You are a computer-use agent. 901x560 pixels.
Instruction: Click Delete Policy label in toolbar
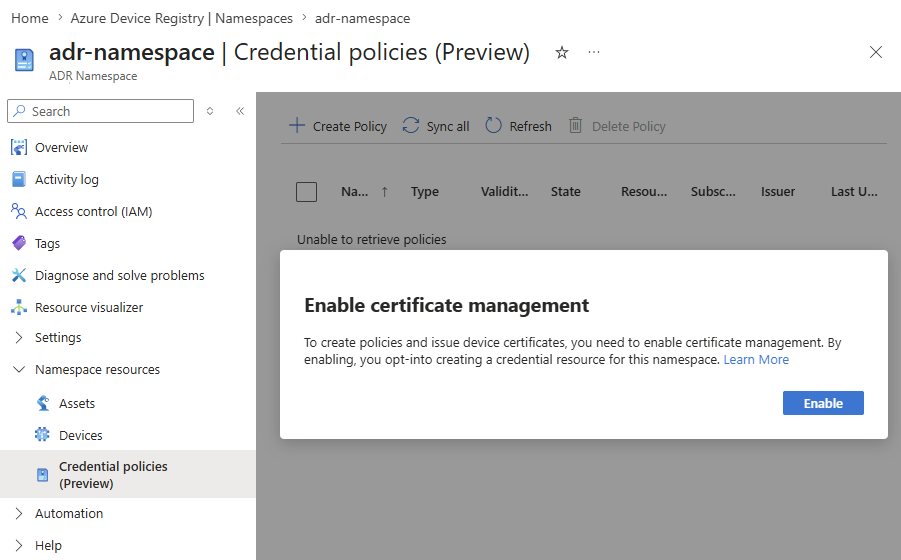pos(629,126)
